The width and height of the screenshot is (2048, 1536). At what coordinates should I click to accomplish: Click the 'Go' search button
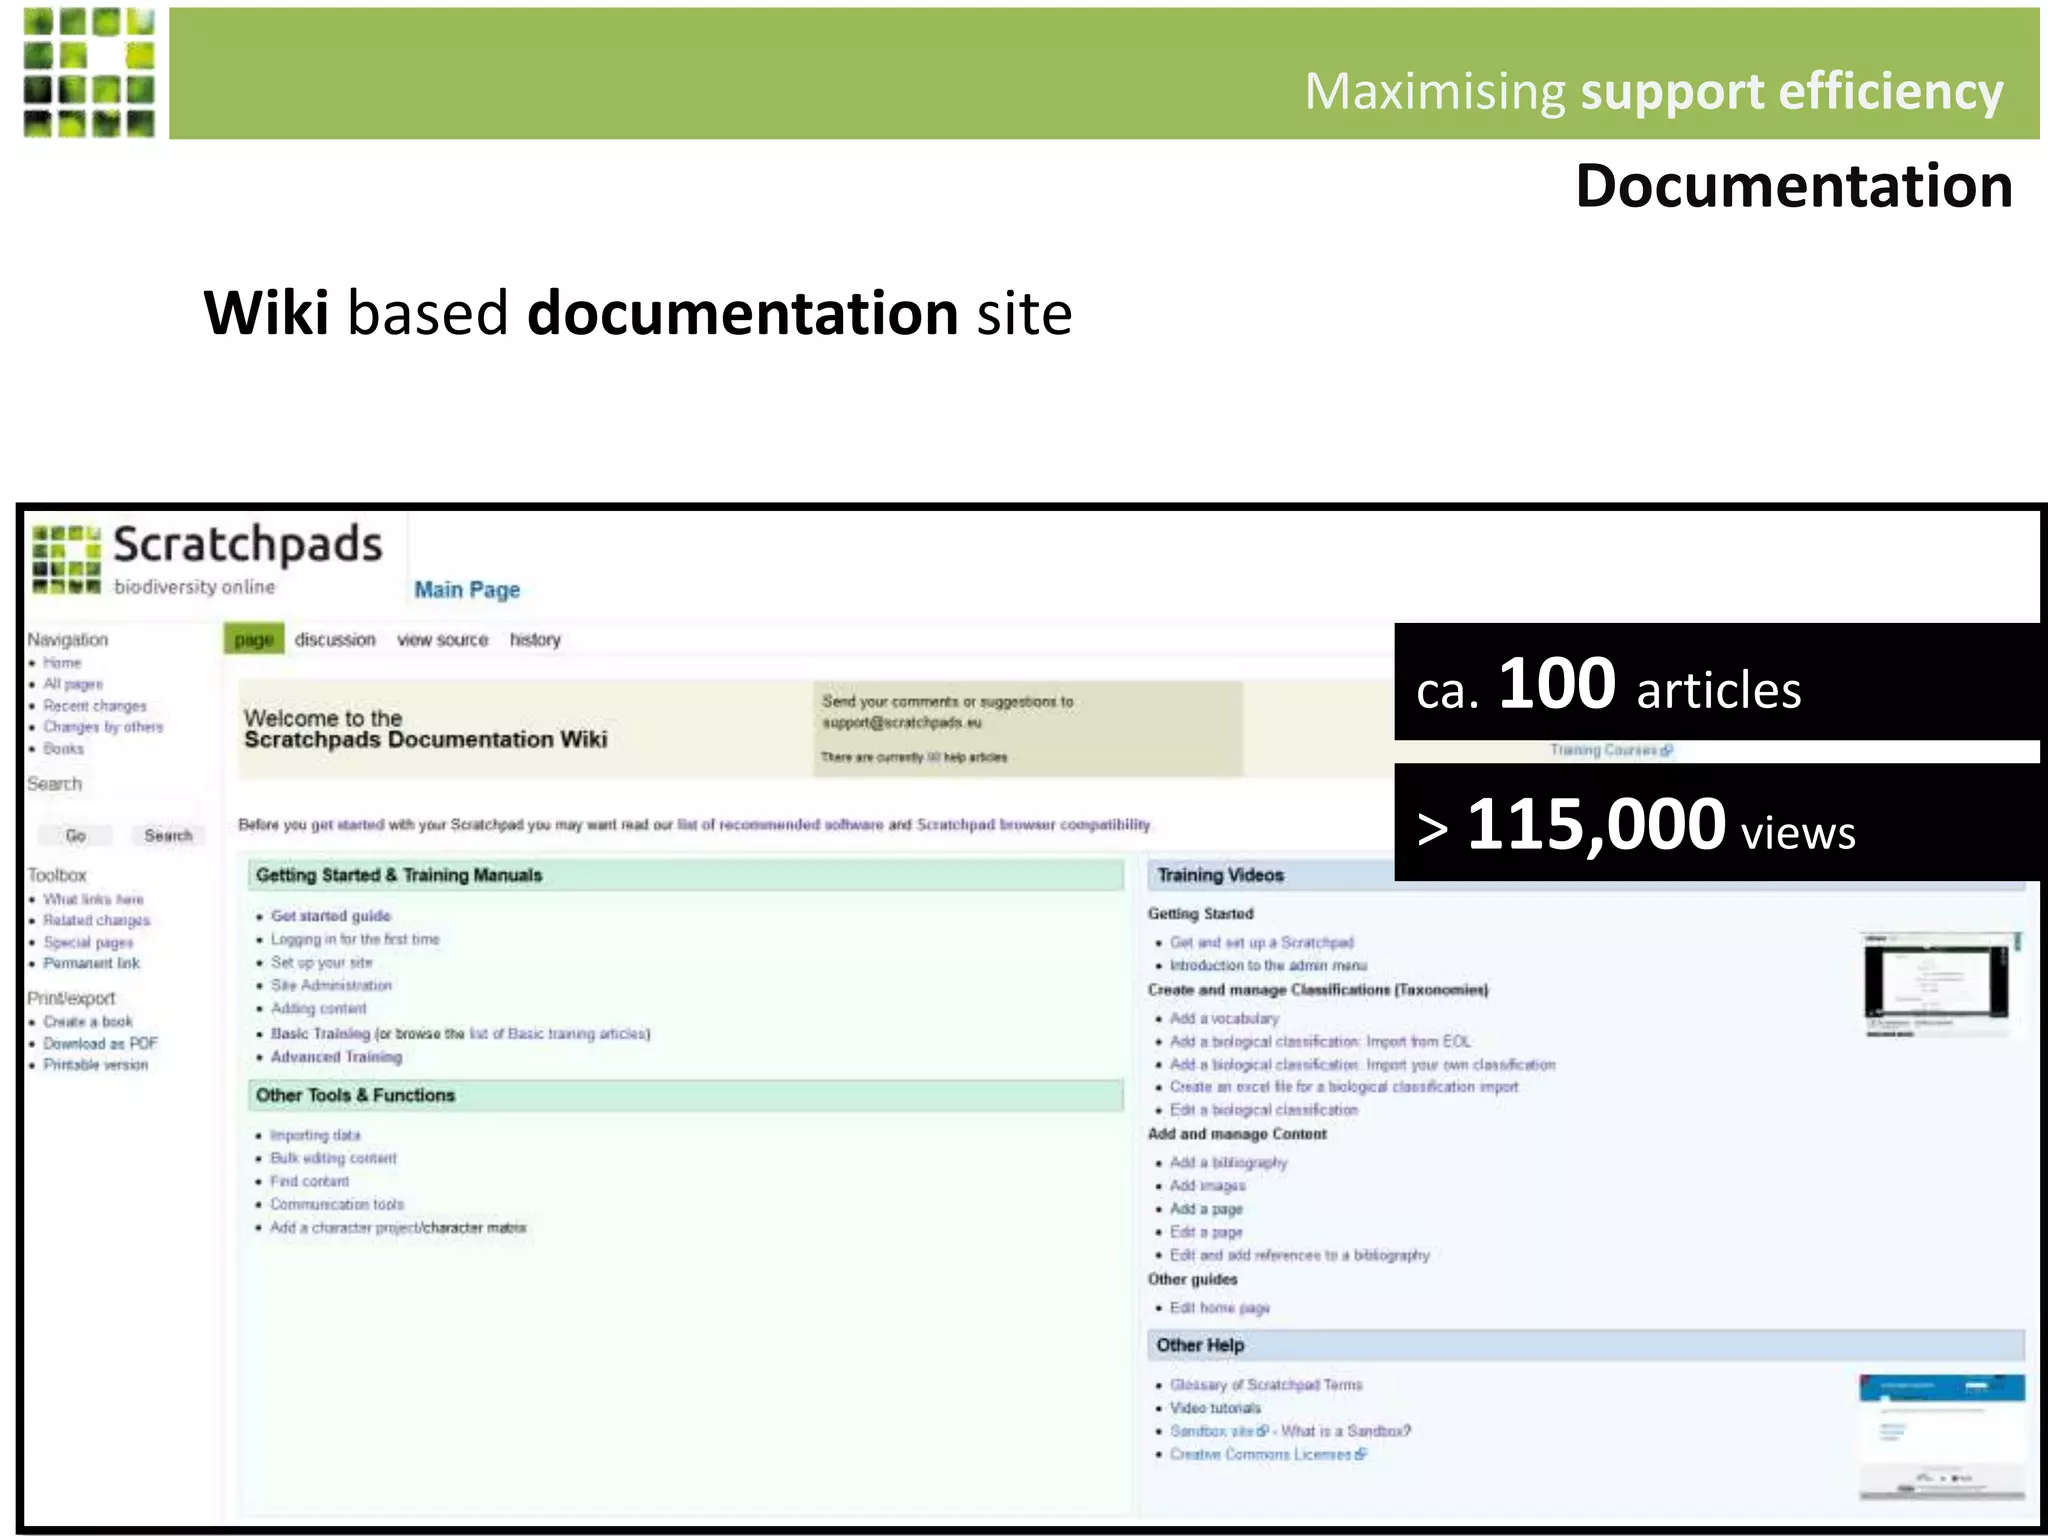pyautogui.click(x=75, y=835)
